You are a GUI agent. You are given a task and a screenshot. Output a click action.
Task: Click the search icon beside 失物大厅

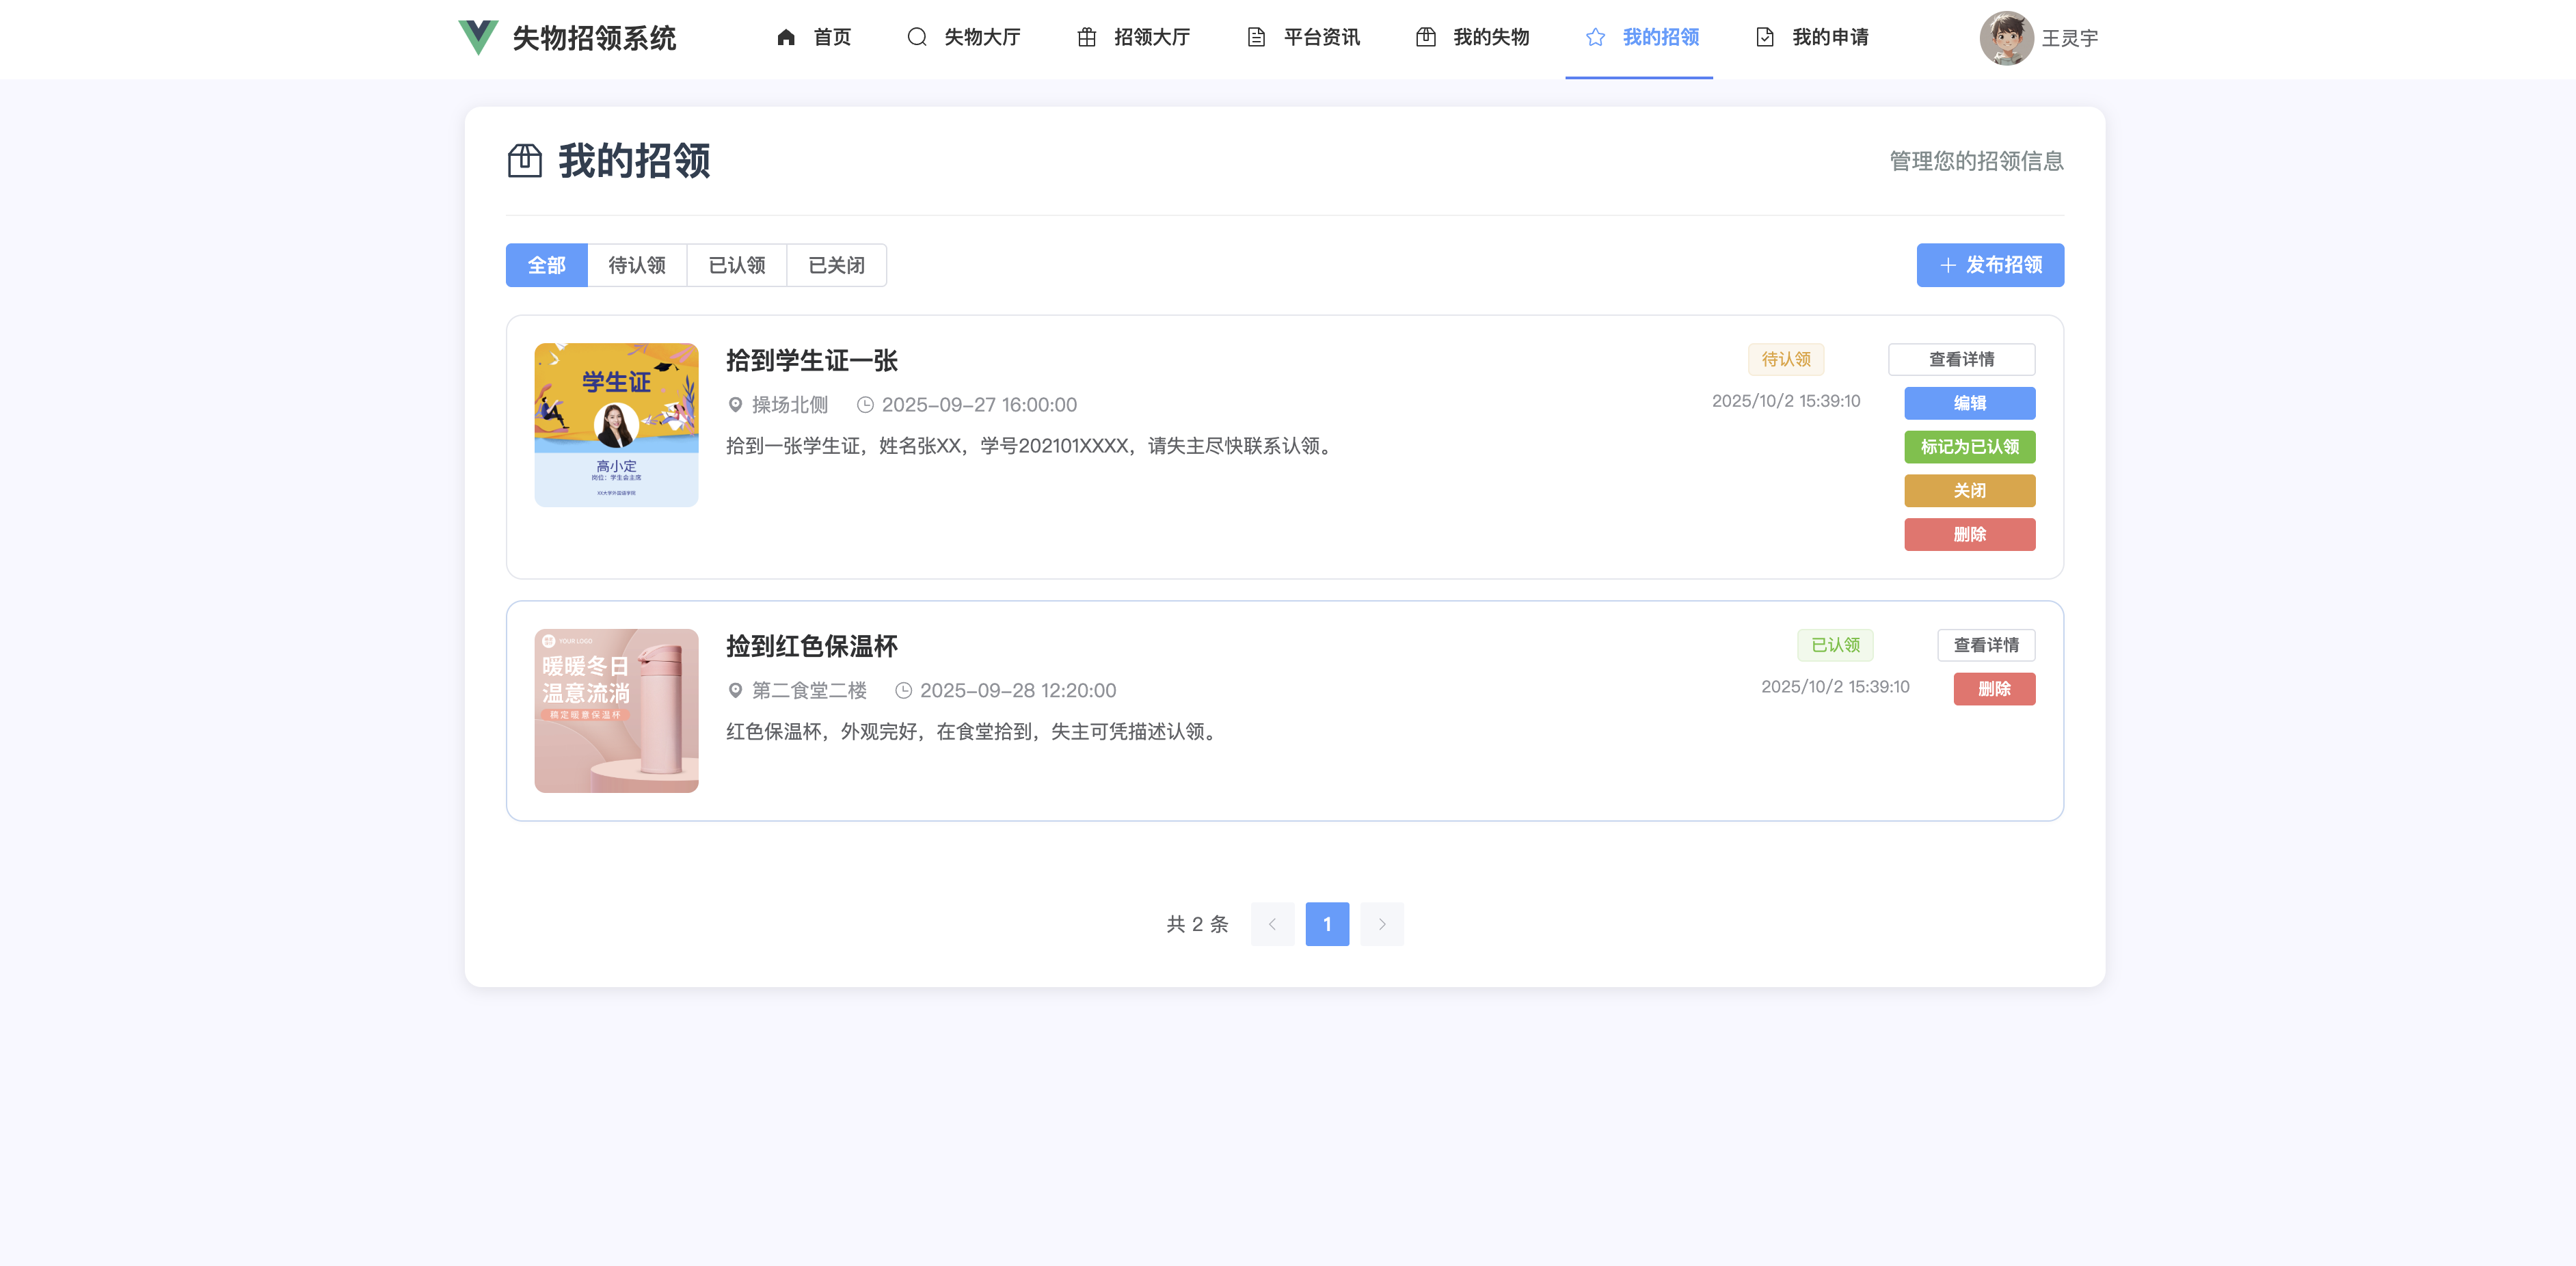(916, 38)
